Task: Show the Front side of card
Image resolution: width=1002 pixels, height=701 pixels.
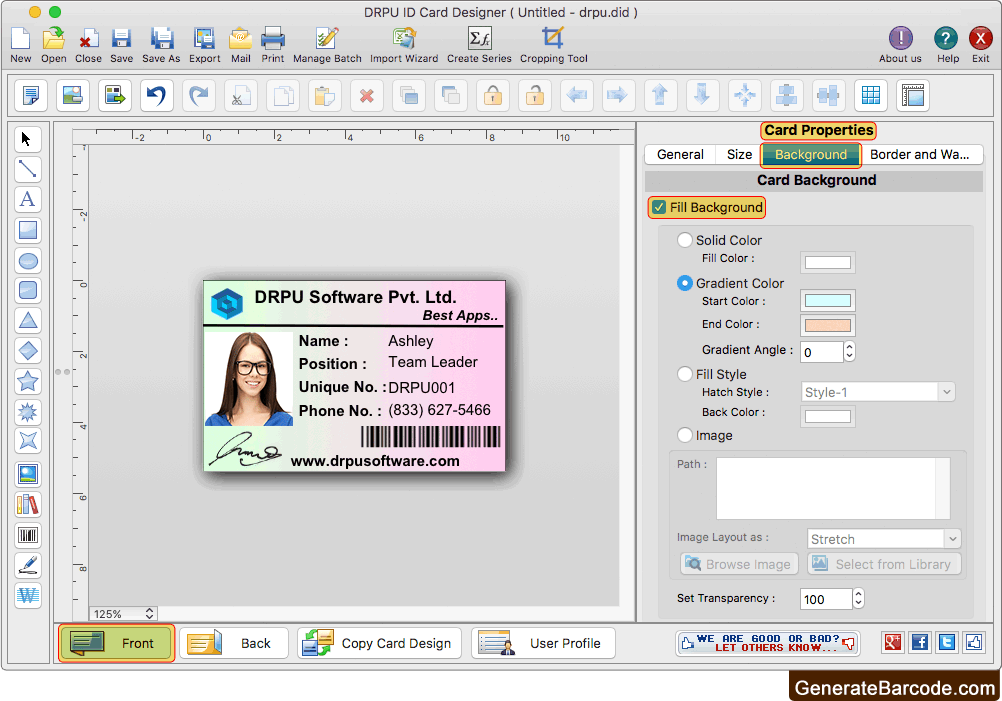Action: 116,643
